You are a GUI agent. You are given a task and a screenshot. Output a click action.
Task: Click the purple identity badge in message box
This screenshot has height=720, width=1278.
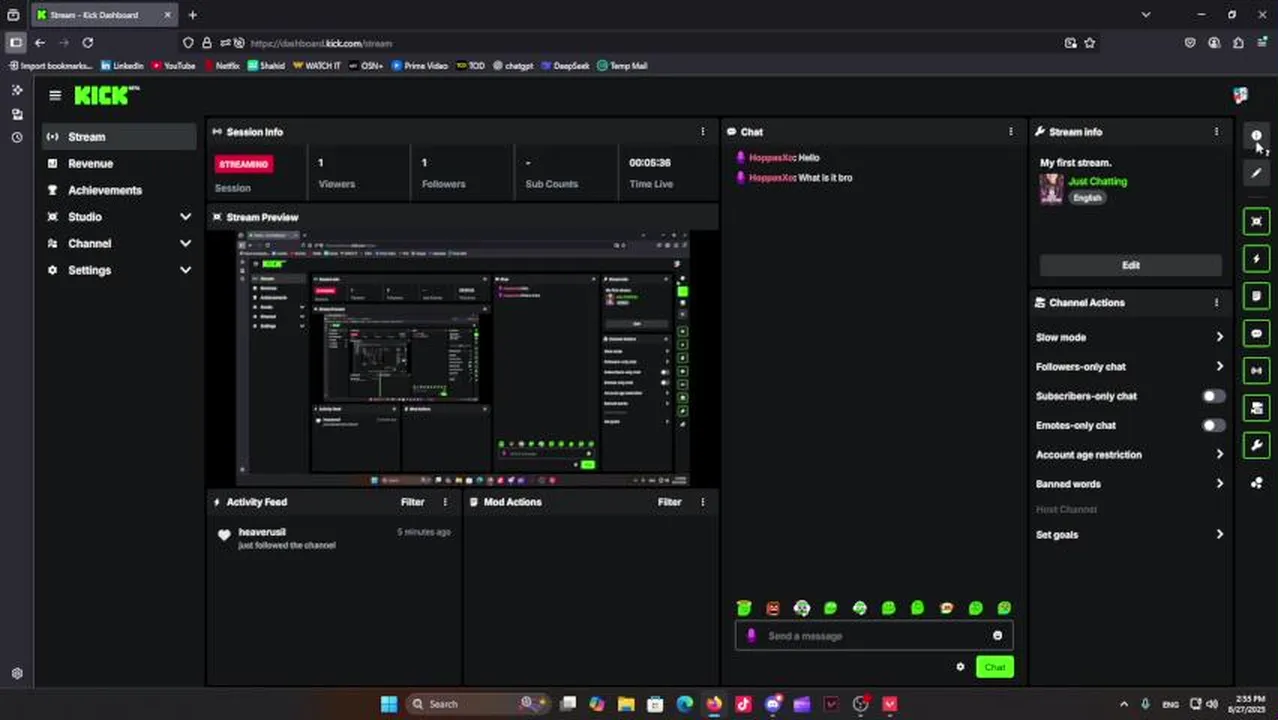pos(751,636)
